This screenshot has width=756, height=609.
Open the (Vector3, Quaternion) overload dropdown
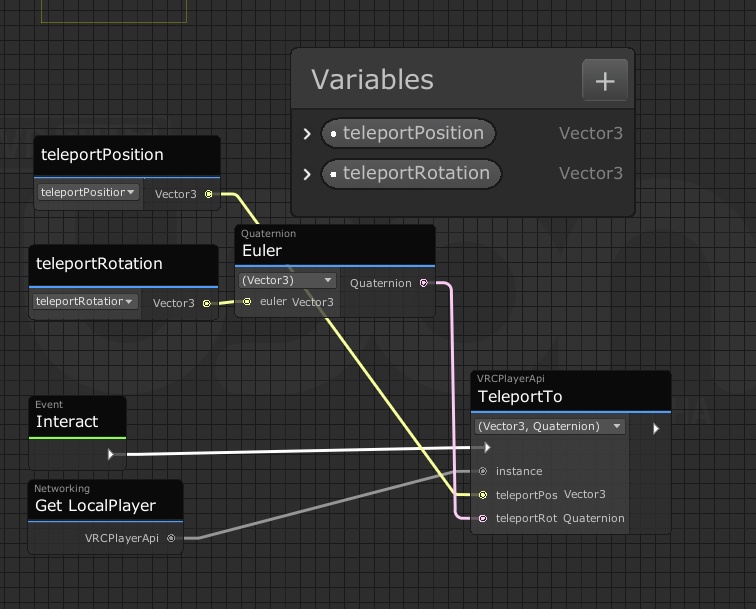coord(549,426)
